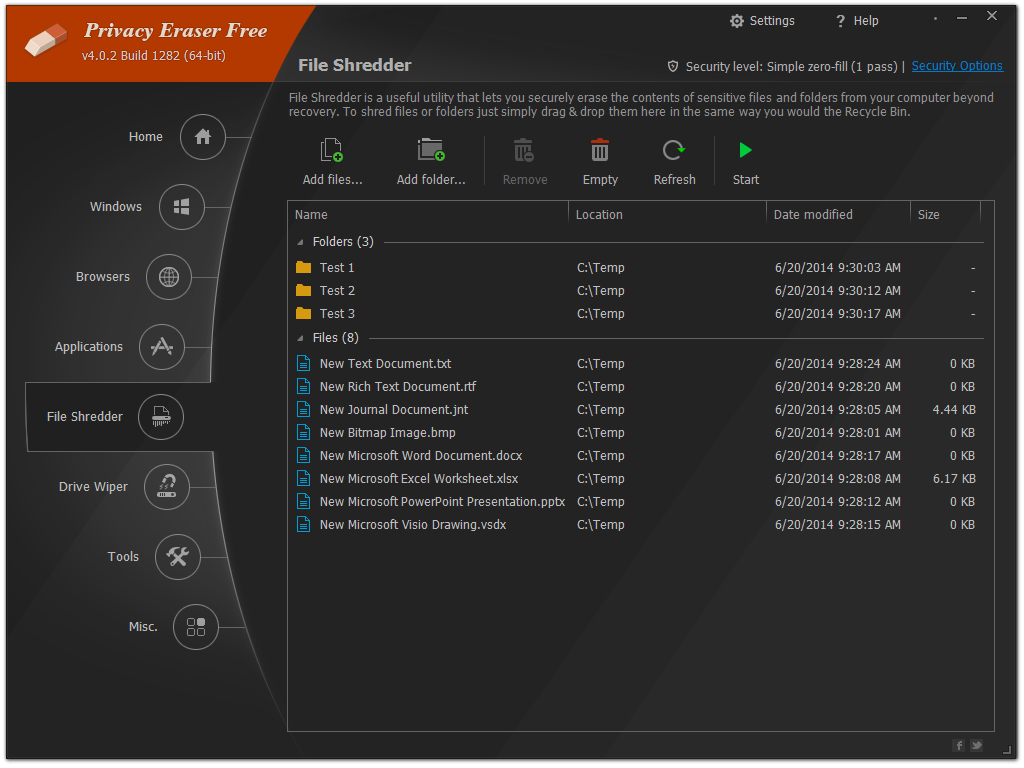Screen dimensions: 1024x768
Task: Select New Microsoft Excel Worksheet.xlsx file
Action: coord(418,479)
